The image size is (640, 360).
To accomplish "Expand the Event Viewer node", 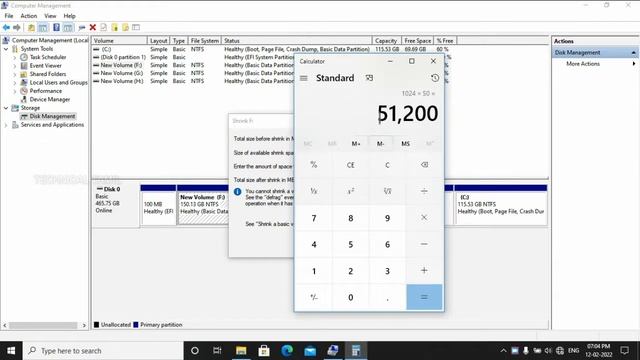I will click(15, 66).
